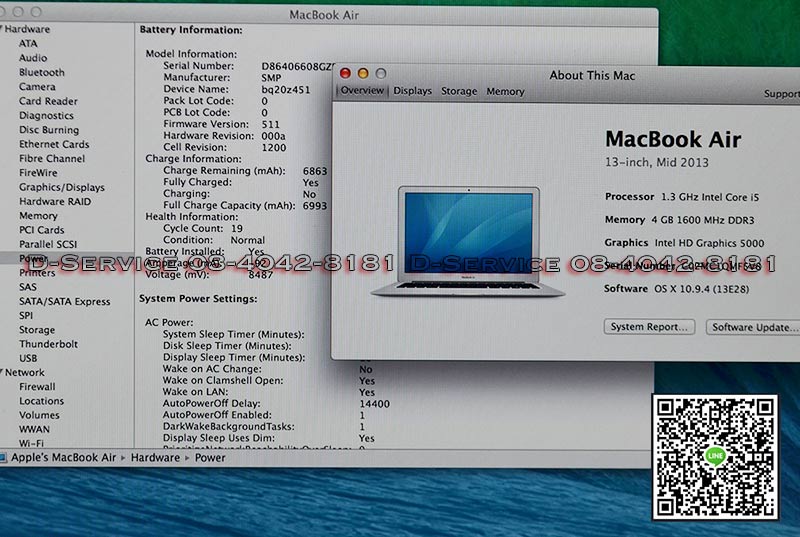Open the Card Reader entry
Viewport: 800px width, 537px height.
[48, 101]
